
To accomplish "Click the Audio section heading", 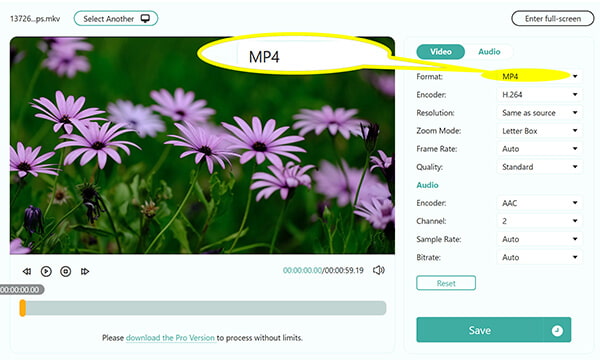I will click(427, 185).
